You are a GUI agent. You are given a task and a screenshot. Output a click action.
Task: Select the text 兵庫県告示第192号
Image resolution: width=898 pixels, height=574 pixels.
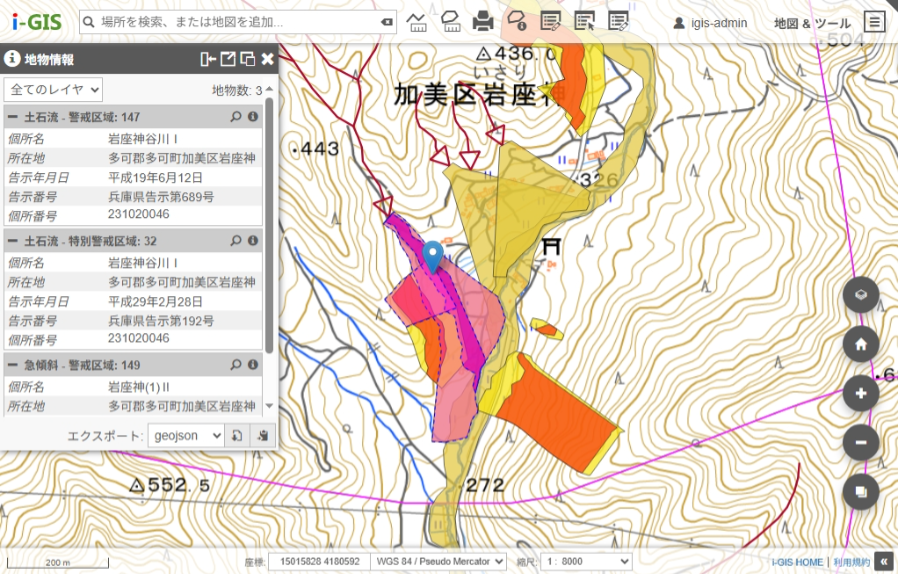pos(161,321)
